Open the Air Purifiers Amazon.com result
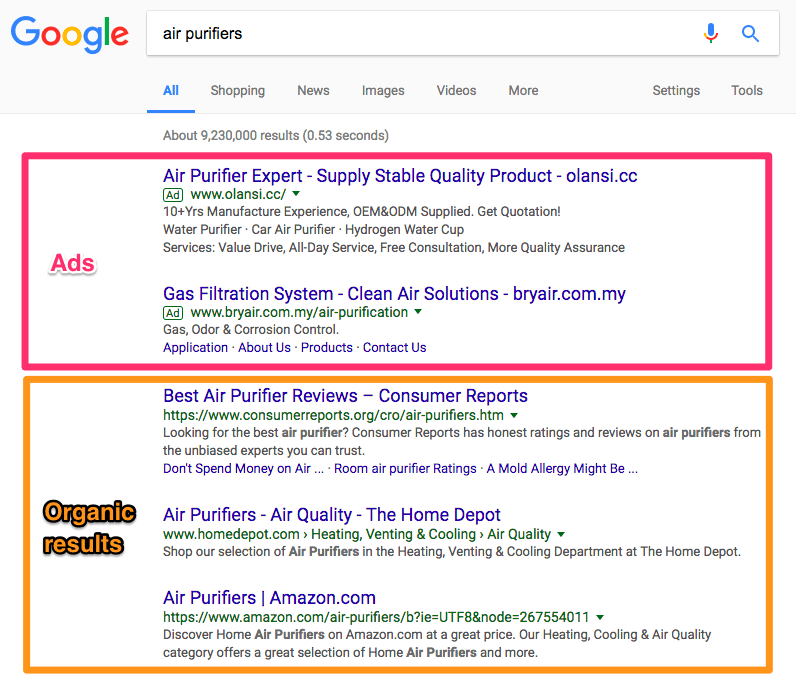This screenshot has width=796, height=680. pos(269,598)
